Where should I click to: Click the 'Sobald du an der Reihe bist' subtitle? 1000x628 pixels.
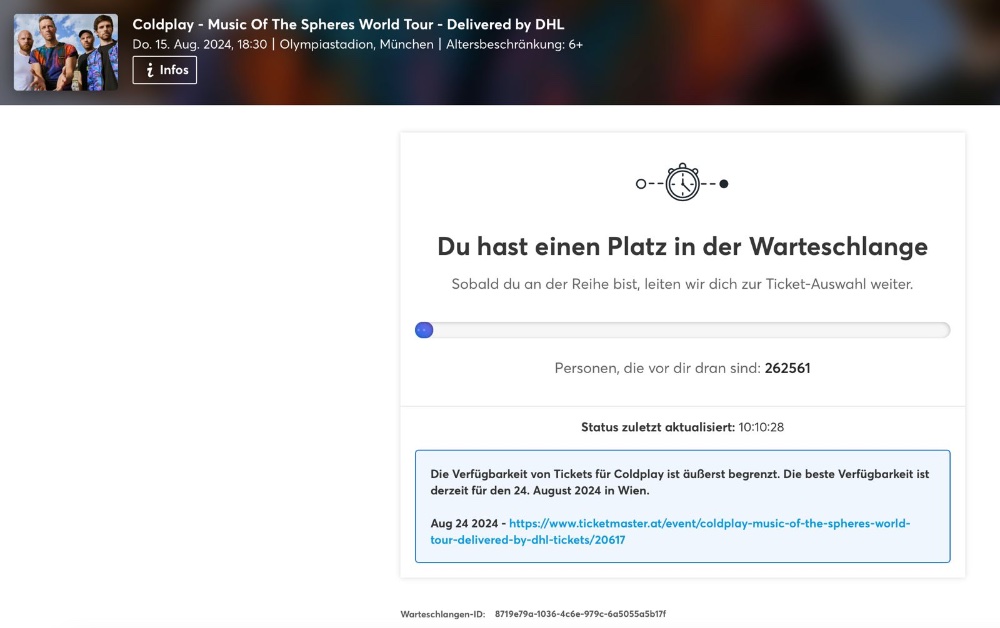coord(682,284)
